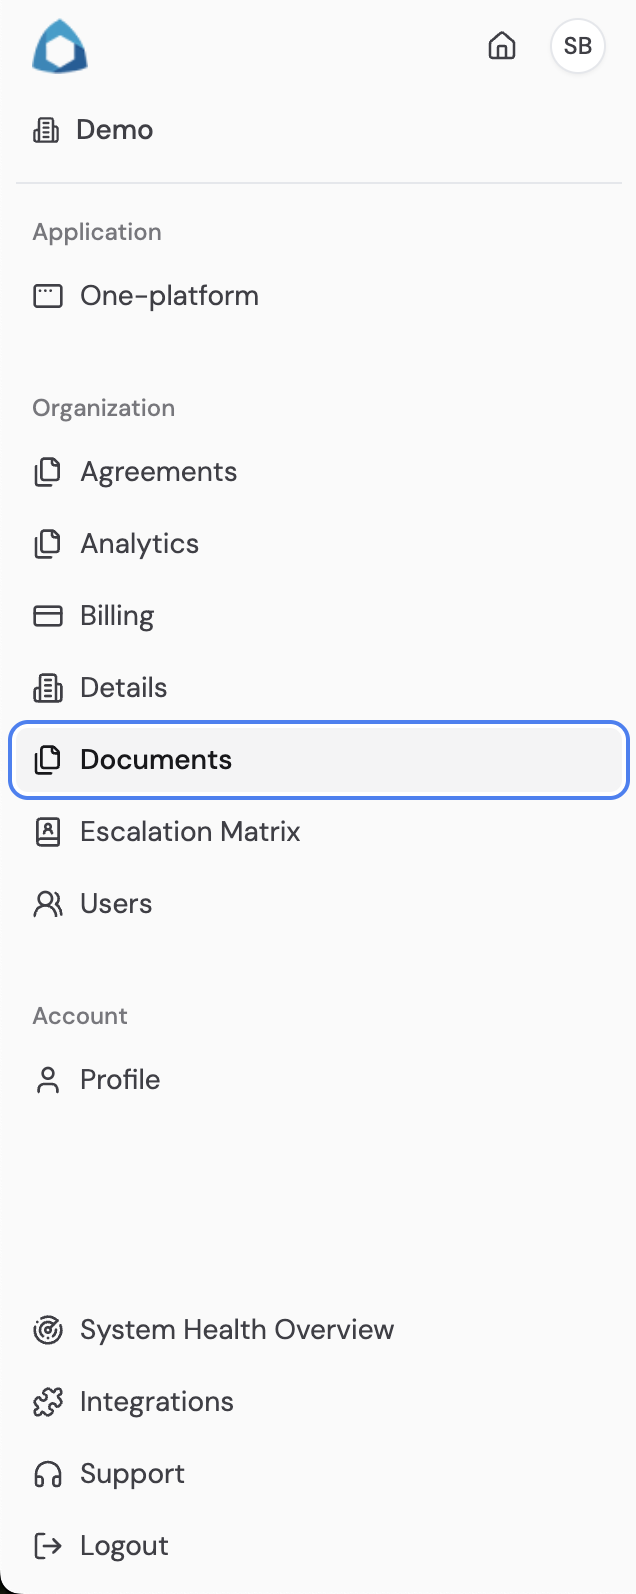Viewport: 636px width, 1594px height.
Task: Open Analytics section
Action: [x=139, y=544]
